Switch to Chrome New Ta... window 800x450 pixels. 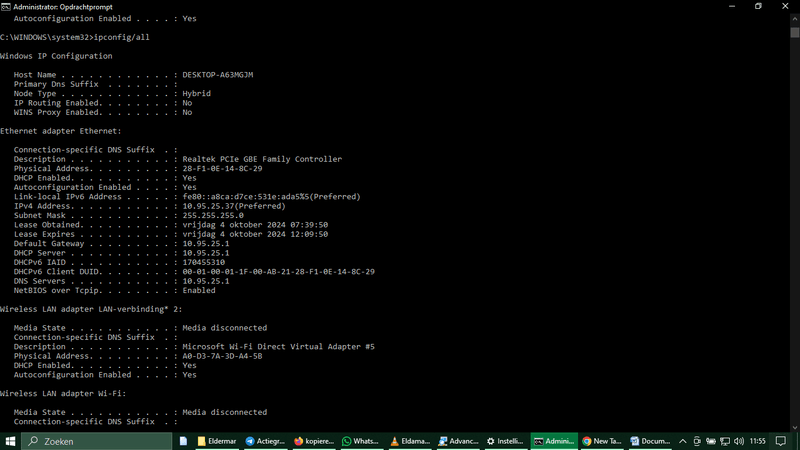tap(602, 441)
